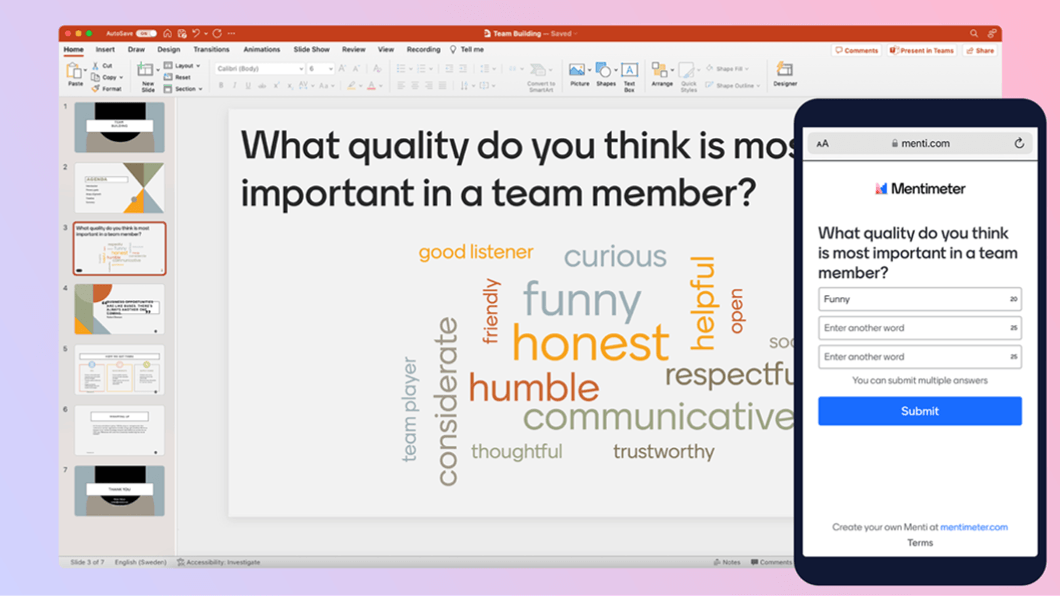Toggle Bold formatting
This screenshot has width=1060, height=596.
221,86
